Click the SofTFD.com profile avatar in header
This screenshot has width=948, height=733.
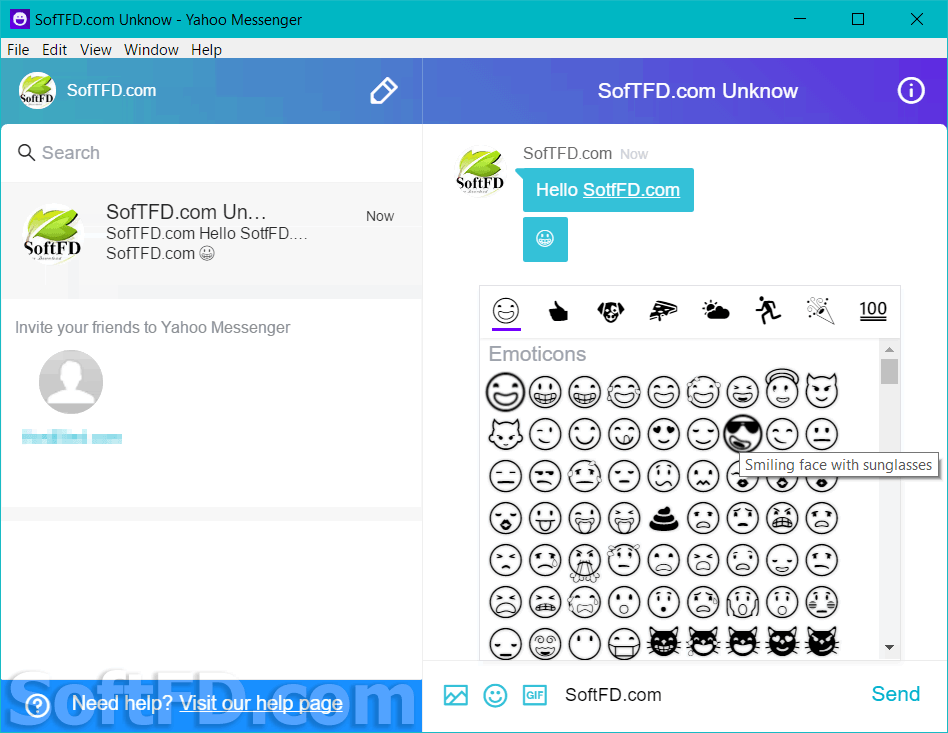pyautogui.click(x=37, y=91)
